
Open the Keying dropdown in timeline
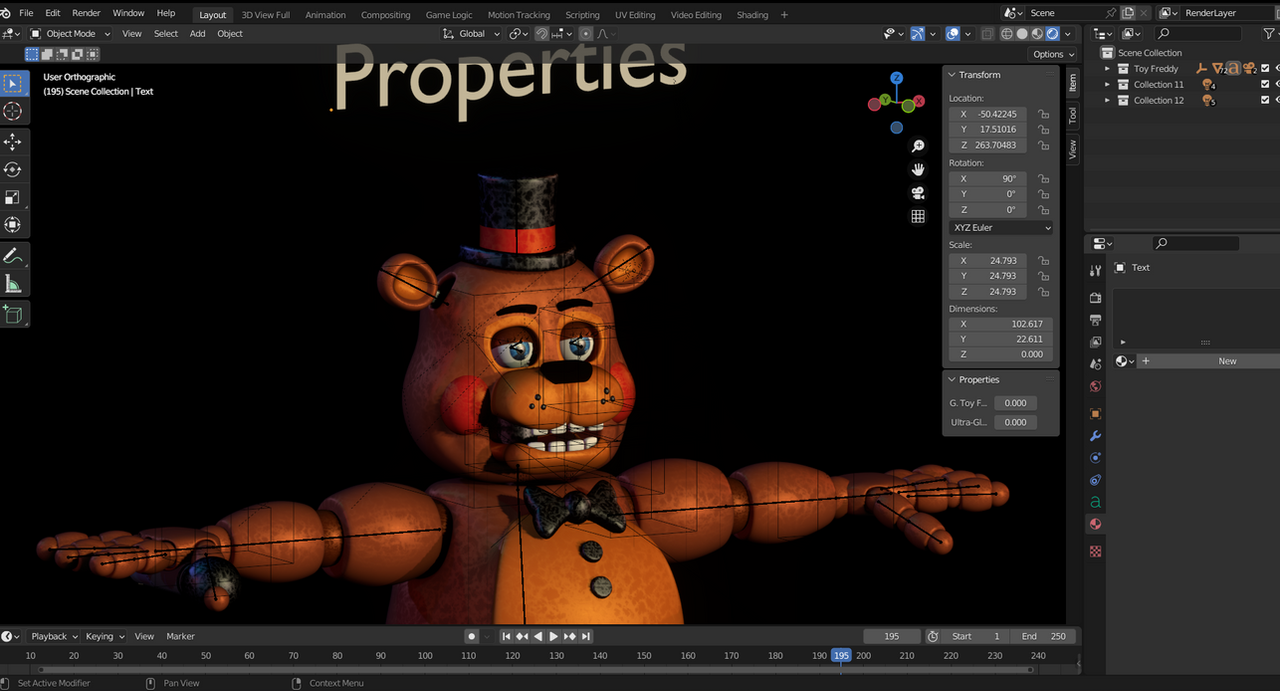[105, 636]
